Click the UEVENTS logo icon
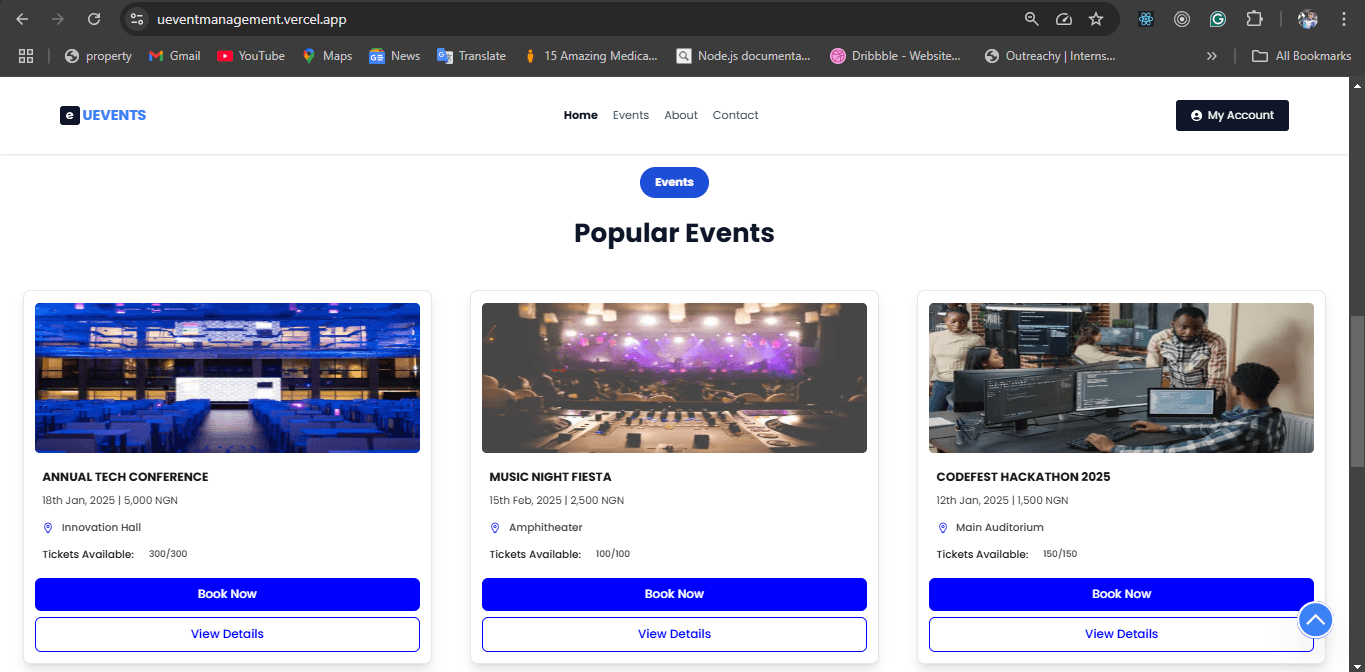The height and width of the screenshot is (672, 1365). pyautogui.click(x=69, y=115)
